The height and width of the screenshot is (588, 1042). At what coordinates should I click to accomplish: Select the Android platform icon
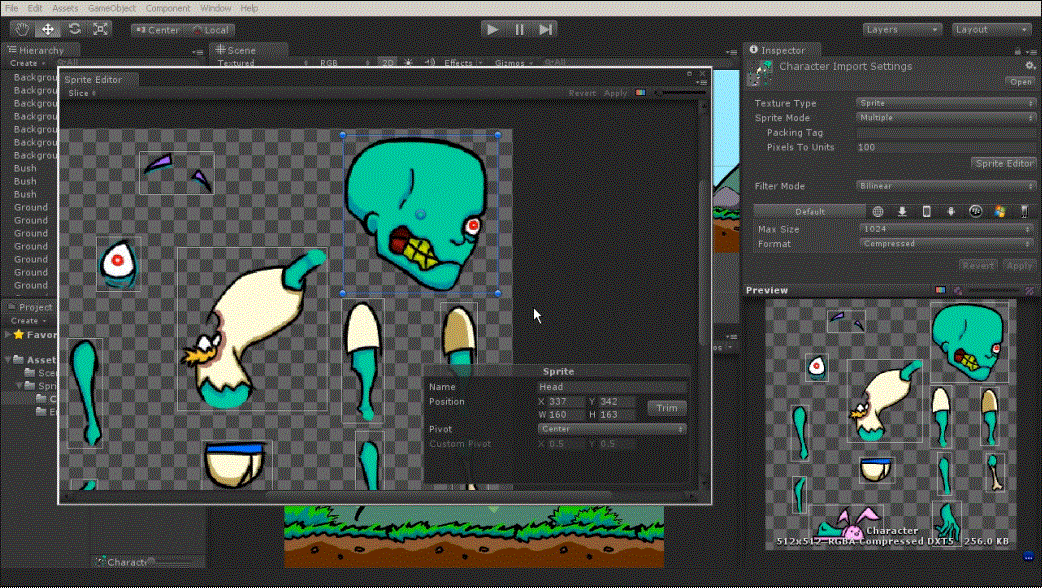click(951, 211)
